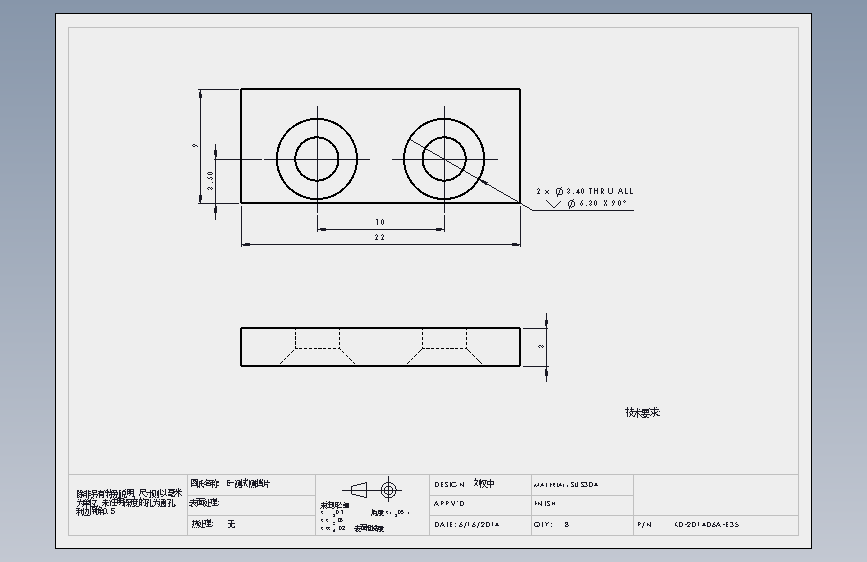
Task: Click the 图纸名称 drawing name field
Action: coord(252,485)
